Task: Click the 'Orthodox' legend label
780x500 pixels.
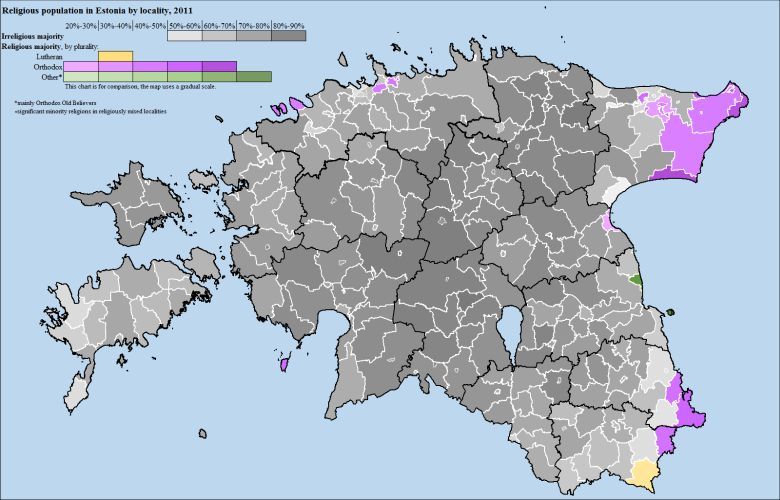Action: 47,66
